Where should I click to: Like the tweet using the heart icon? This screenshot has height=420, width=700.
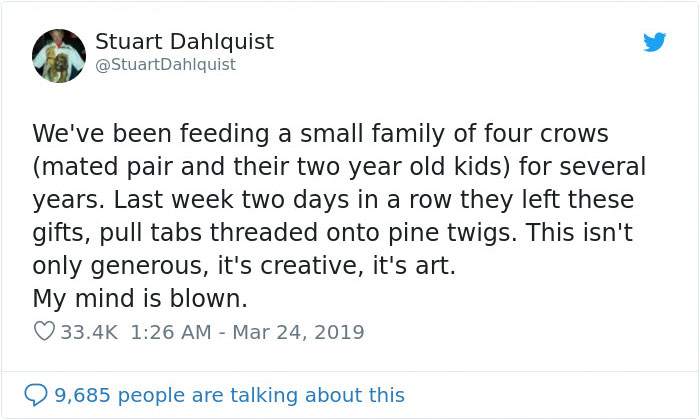44,331
